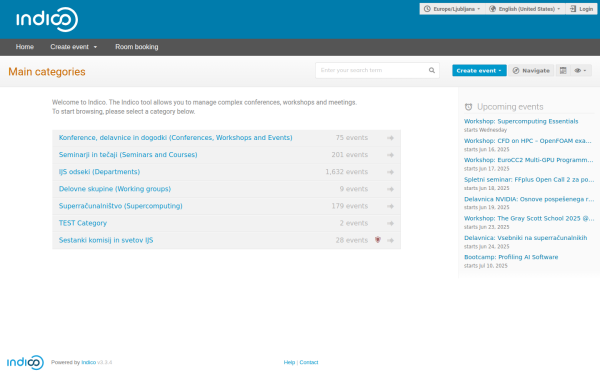Click the Navigate button
The image size is (600, 375).
[531, 70]
